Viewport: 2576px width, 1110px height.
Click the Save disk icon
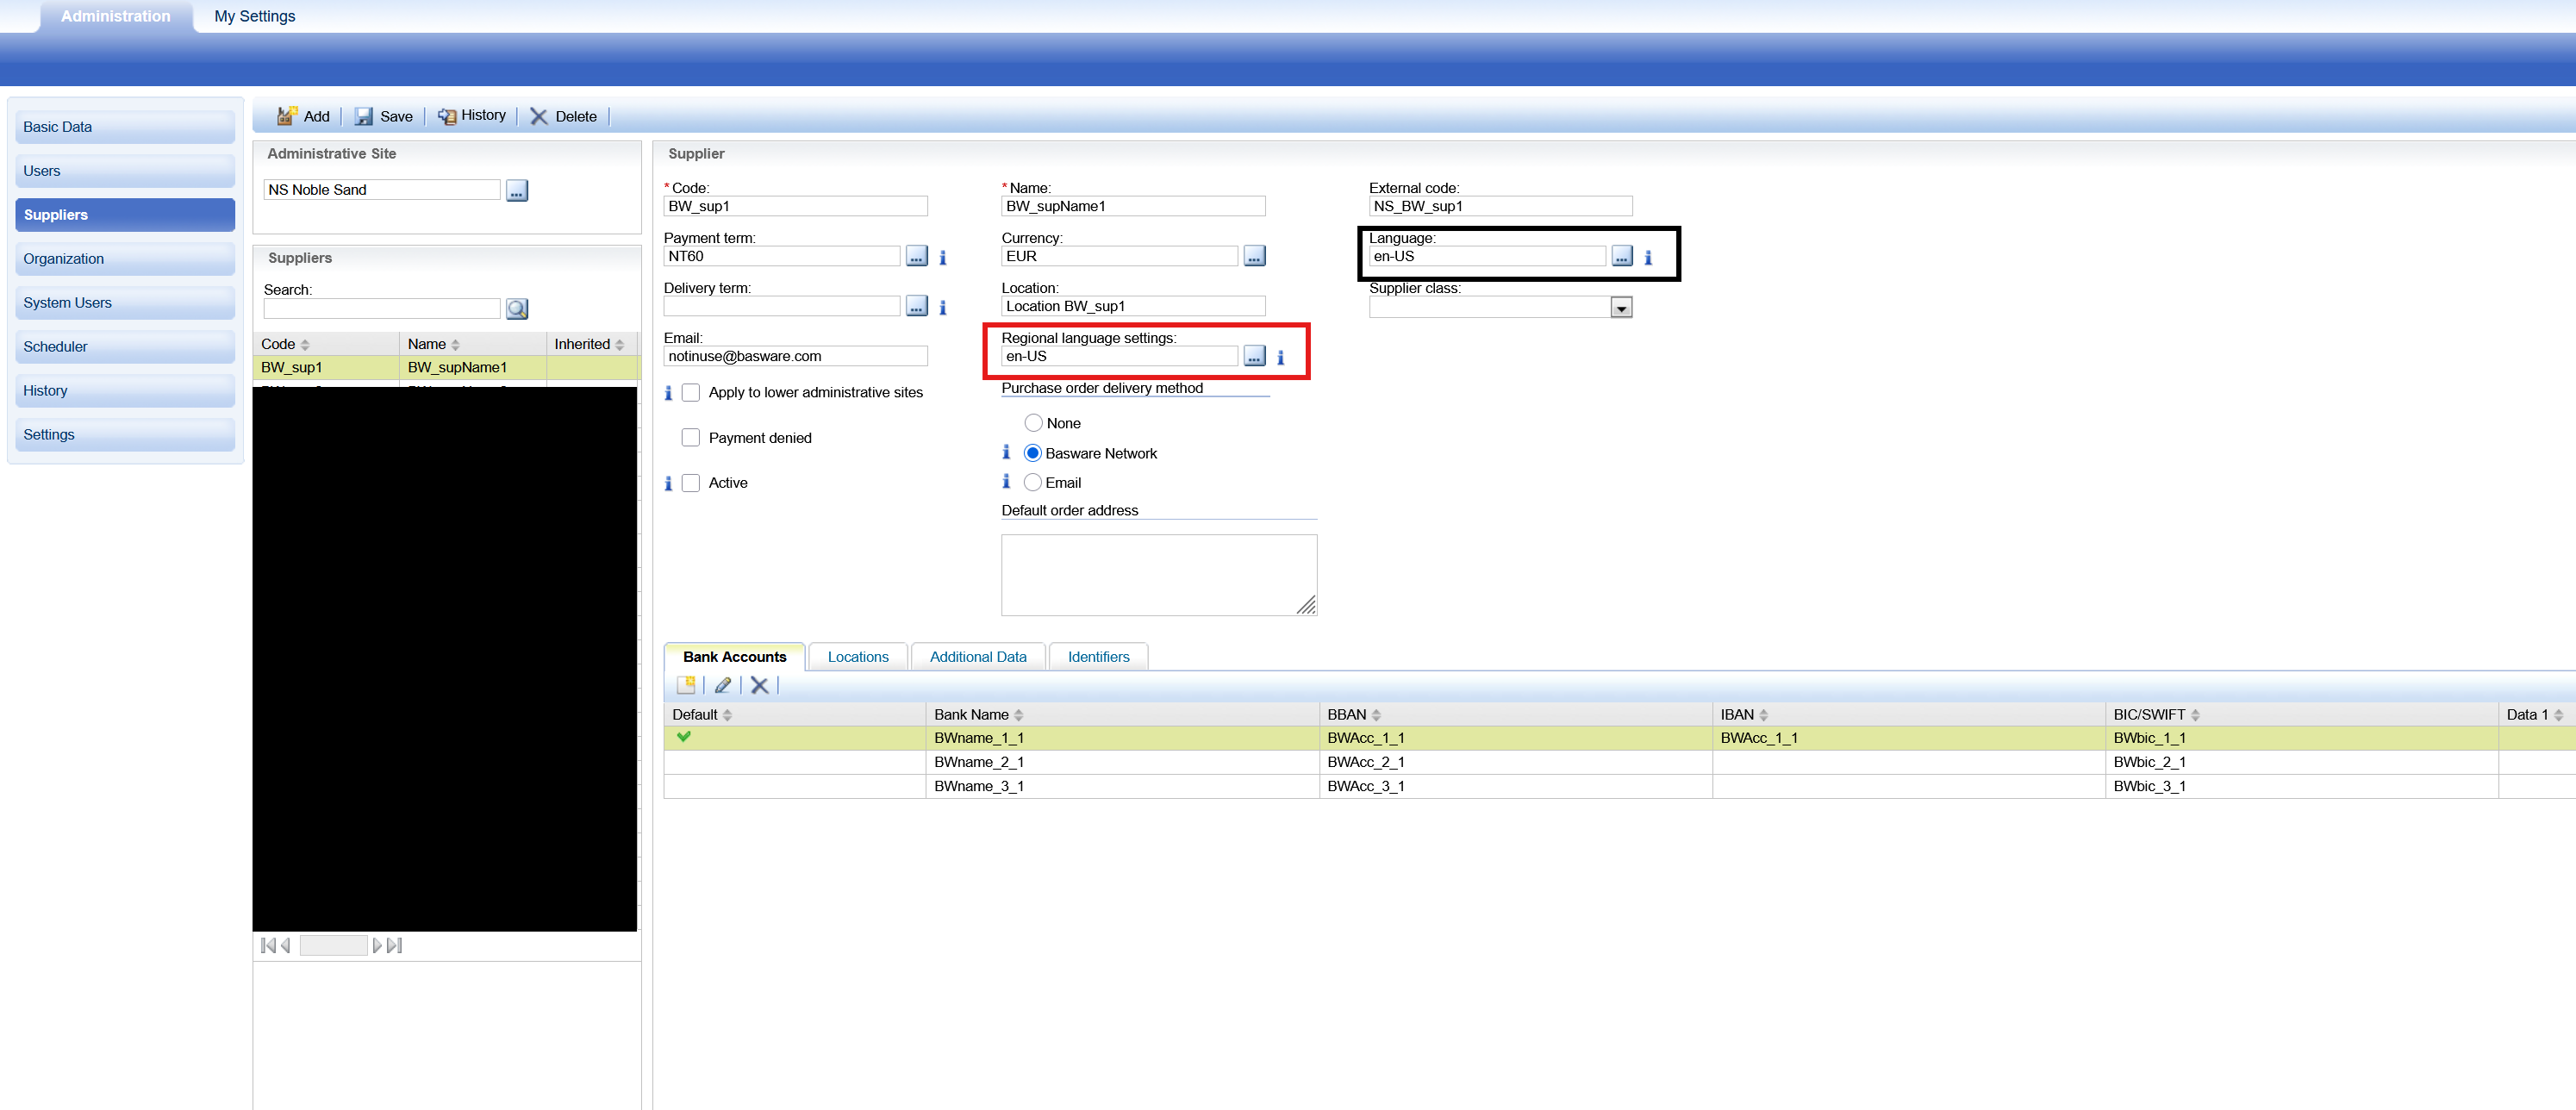364,116
